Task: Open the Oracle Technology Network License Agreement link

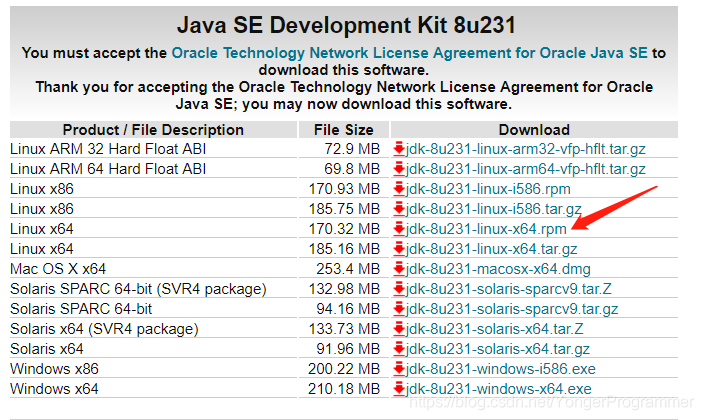Action: 409,53
